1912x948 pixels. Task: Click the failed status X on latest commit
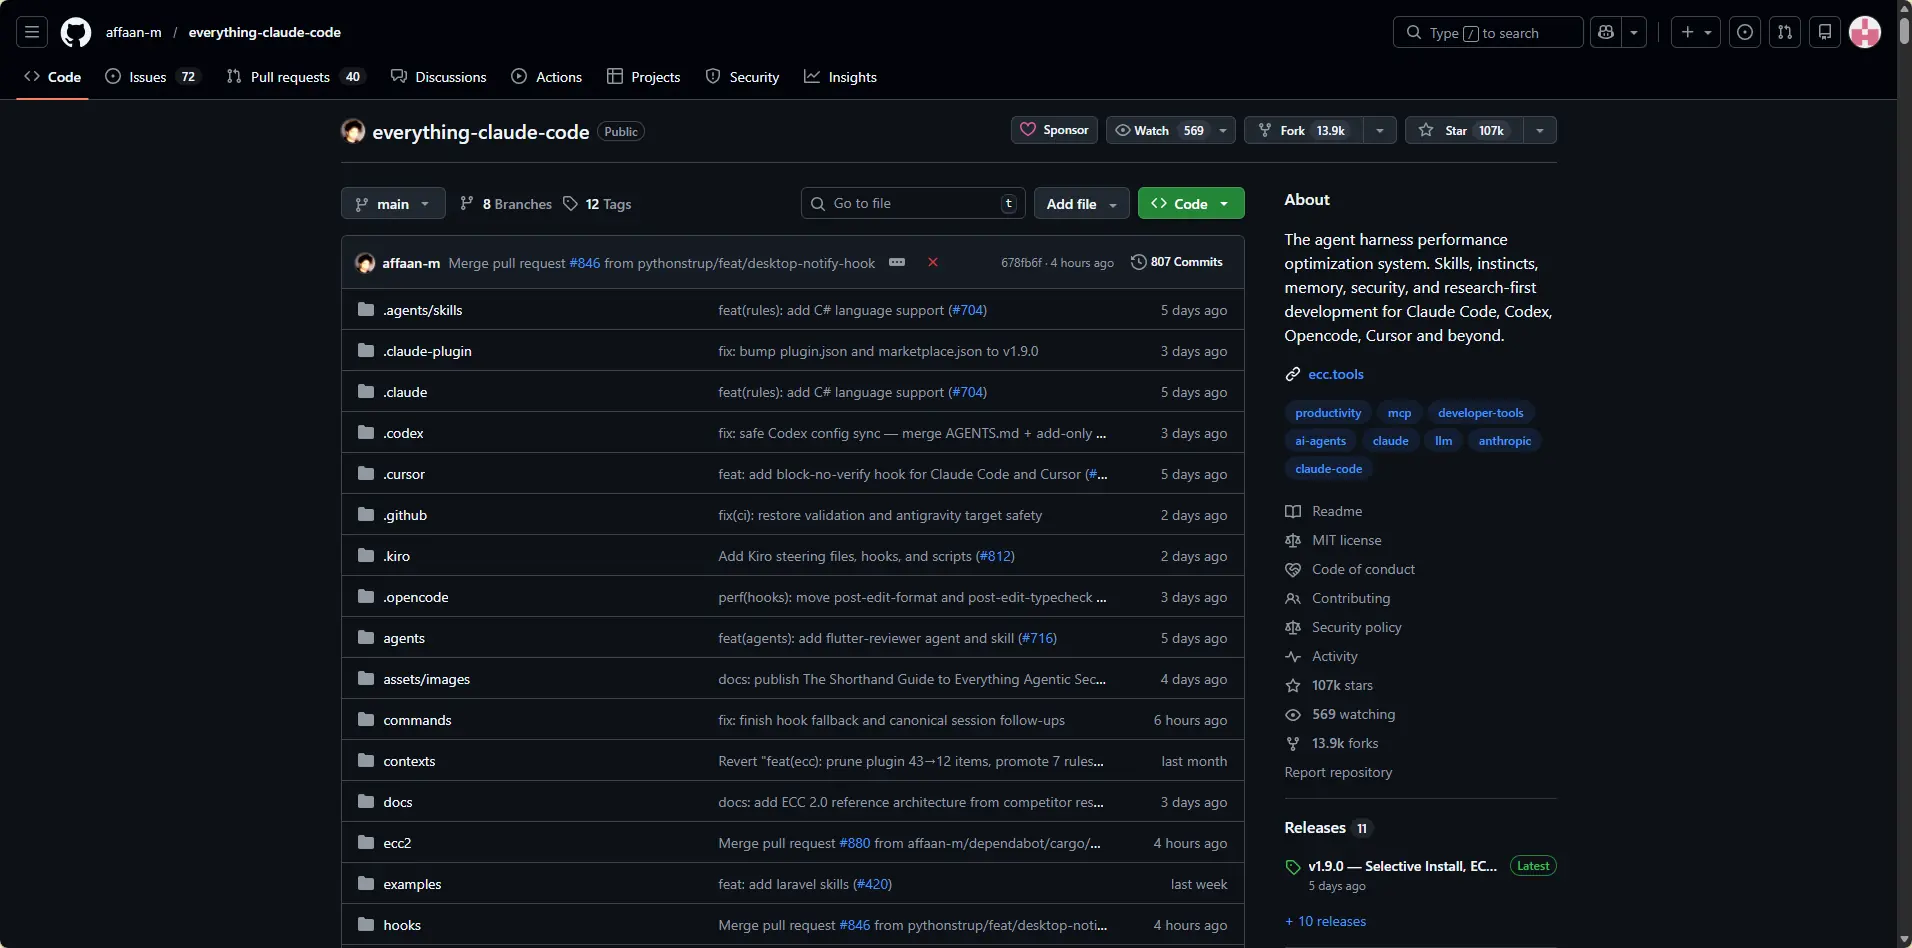point(933,262)
